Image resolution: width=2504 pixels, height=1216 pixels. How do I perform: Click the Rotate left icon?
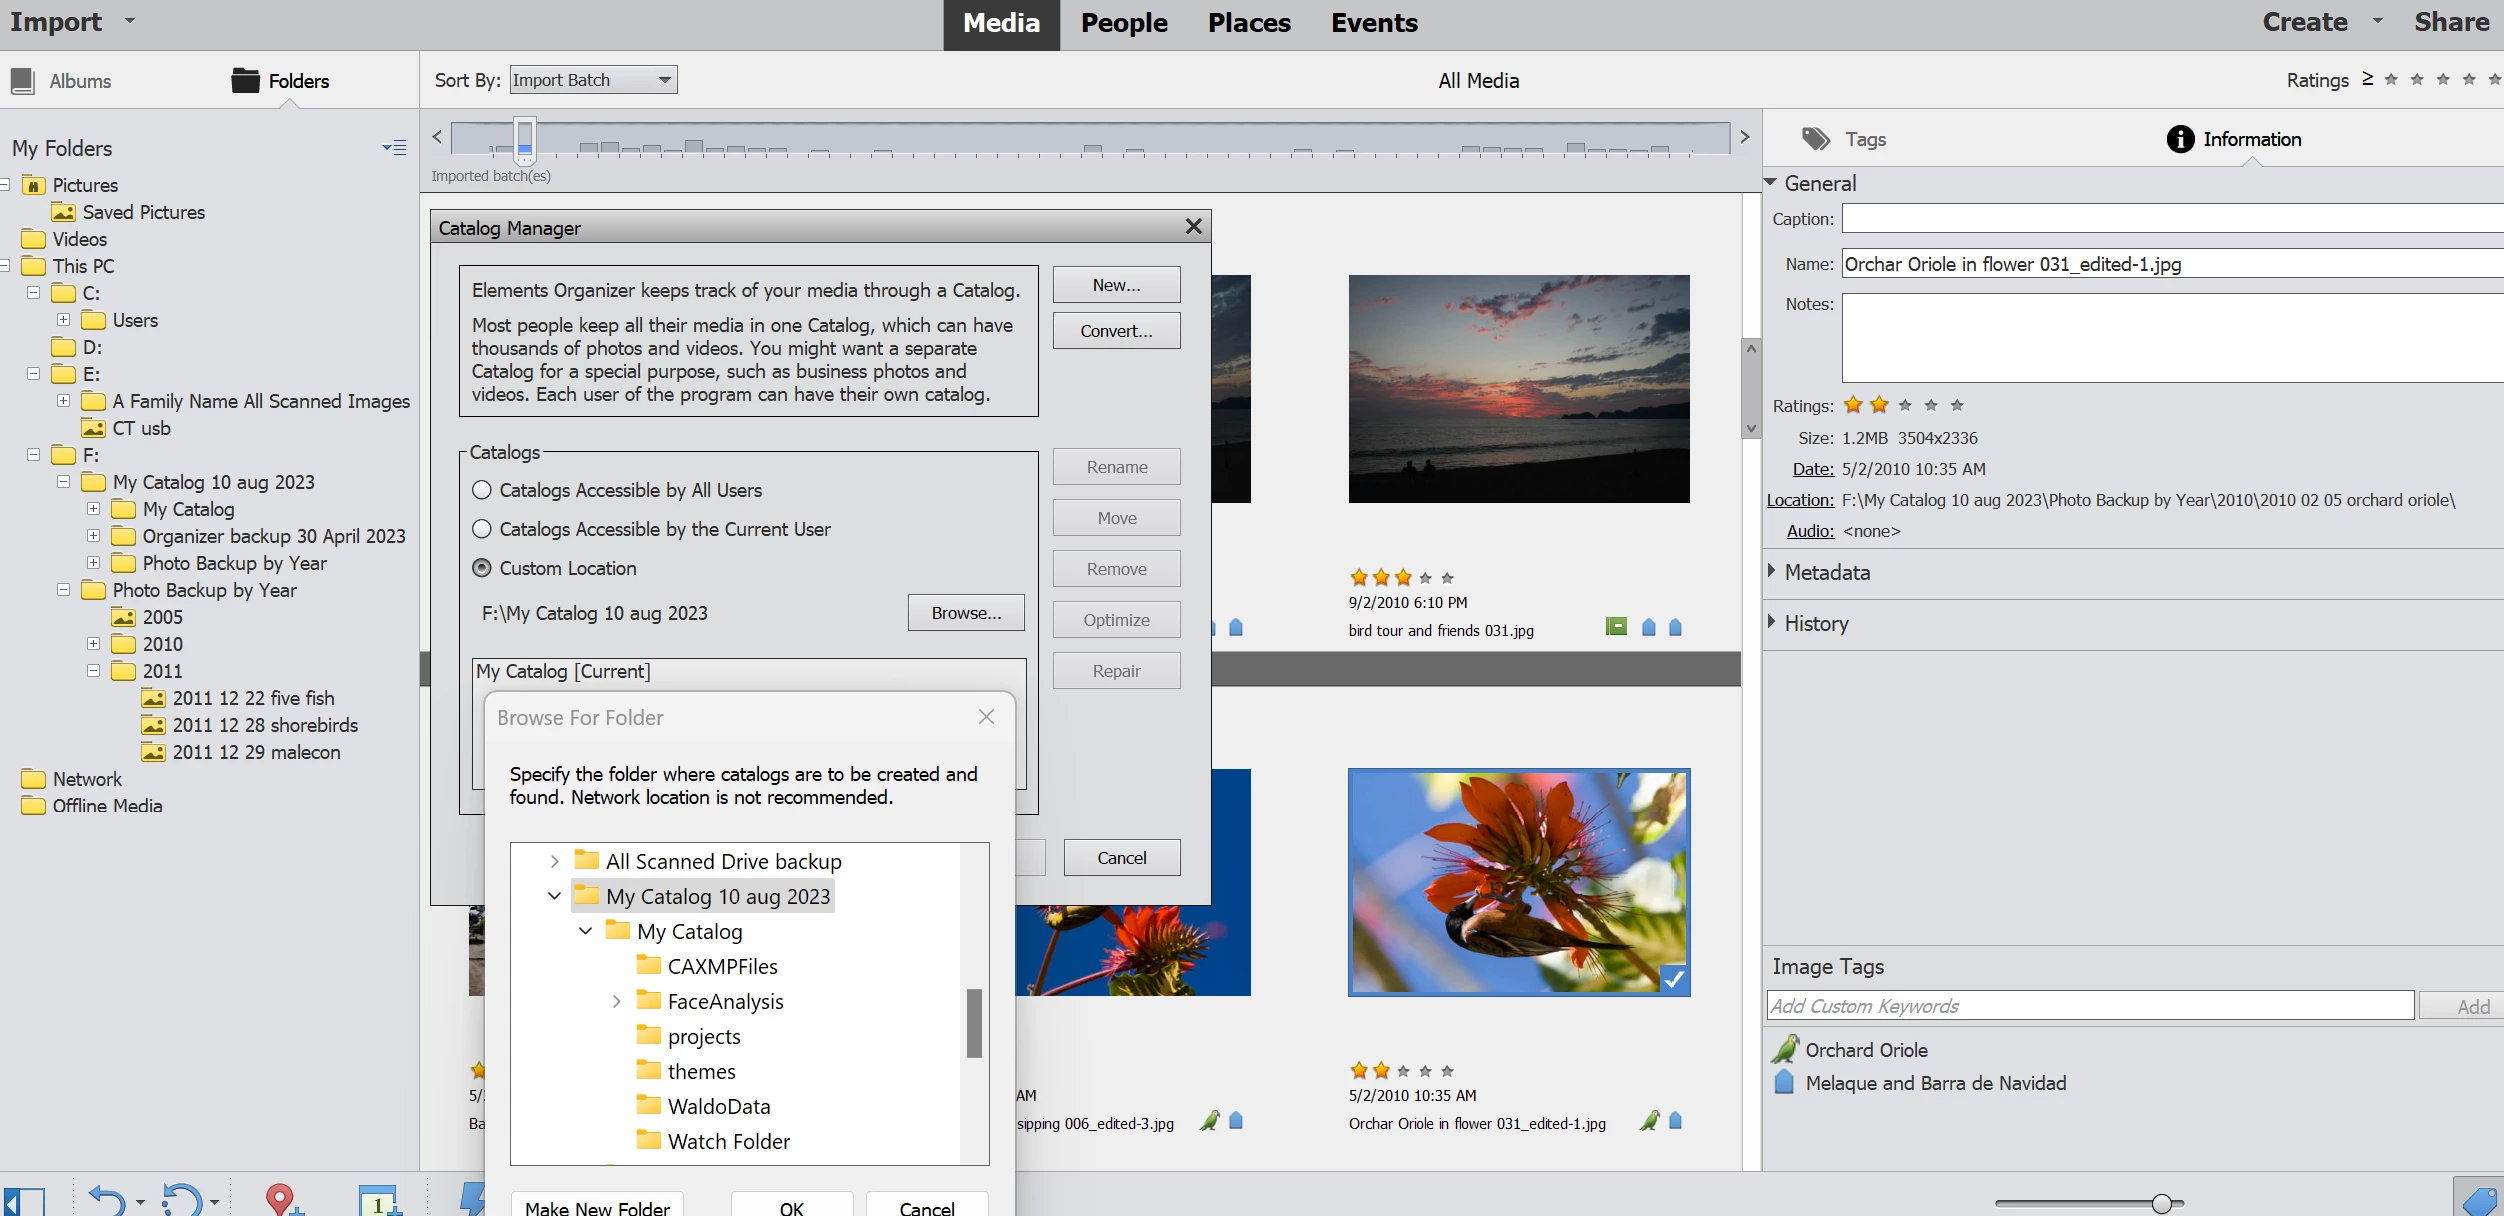pos(181,1199)
